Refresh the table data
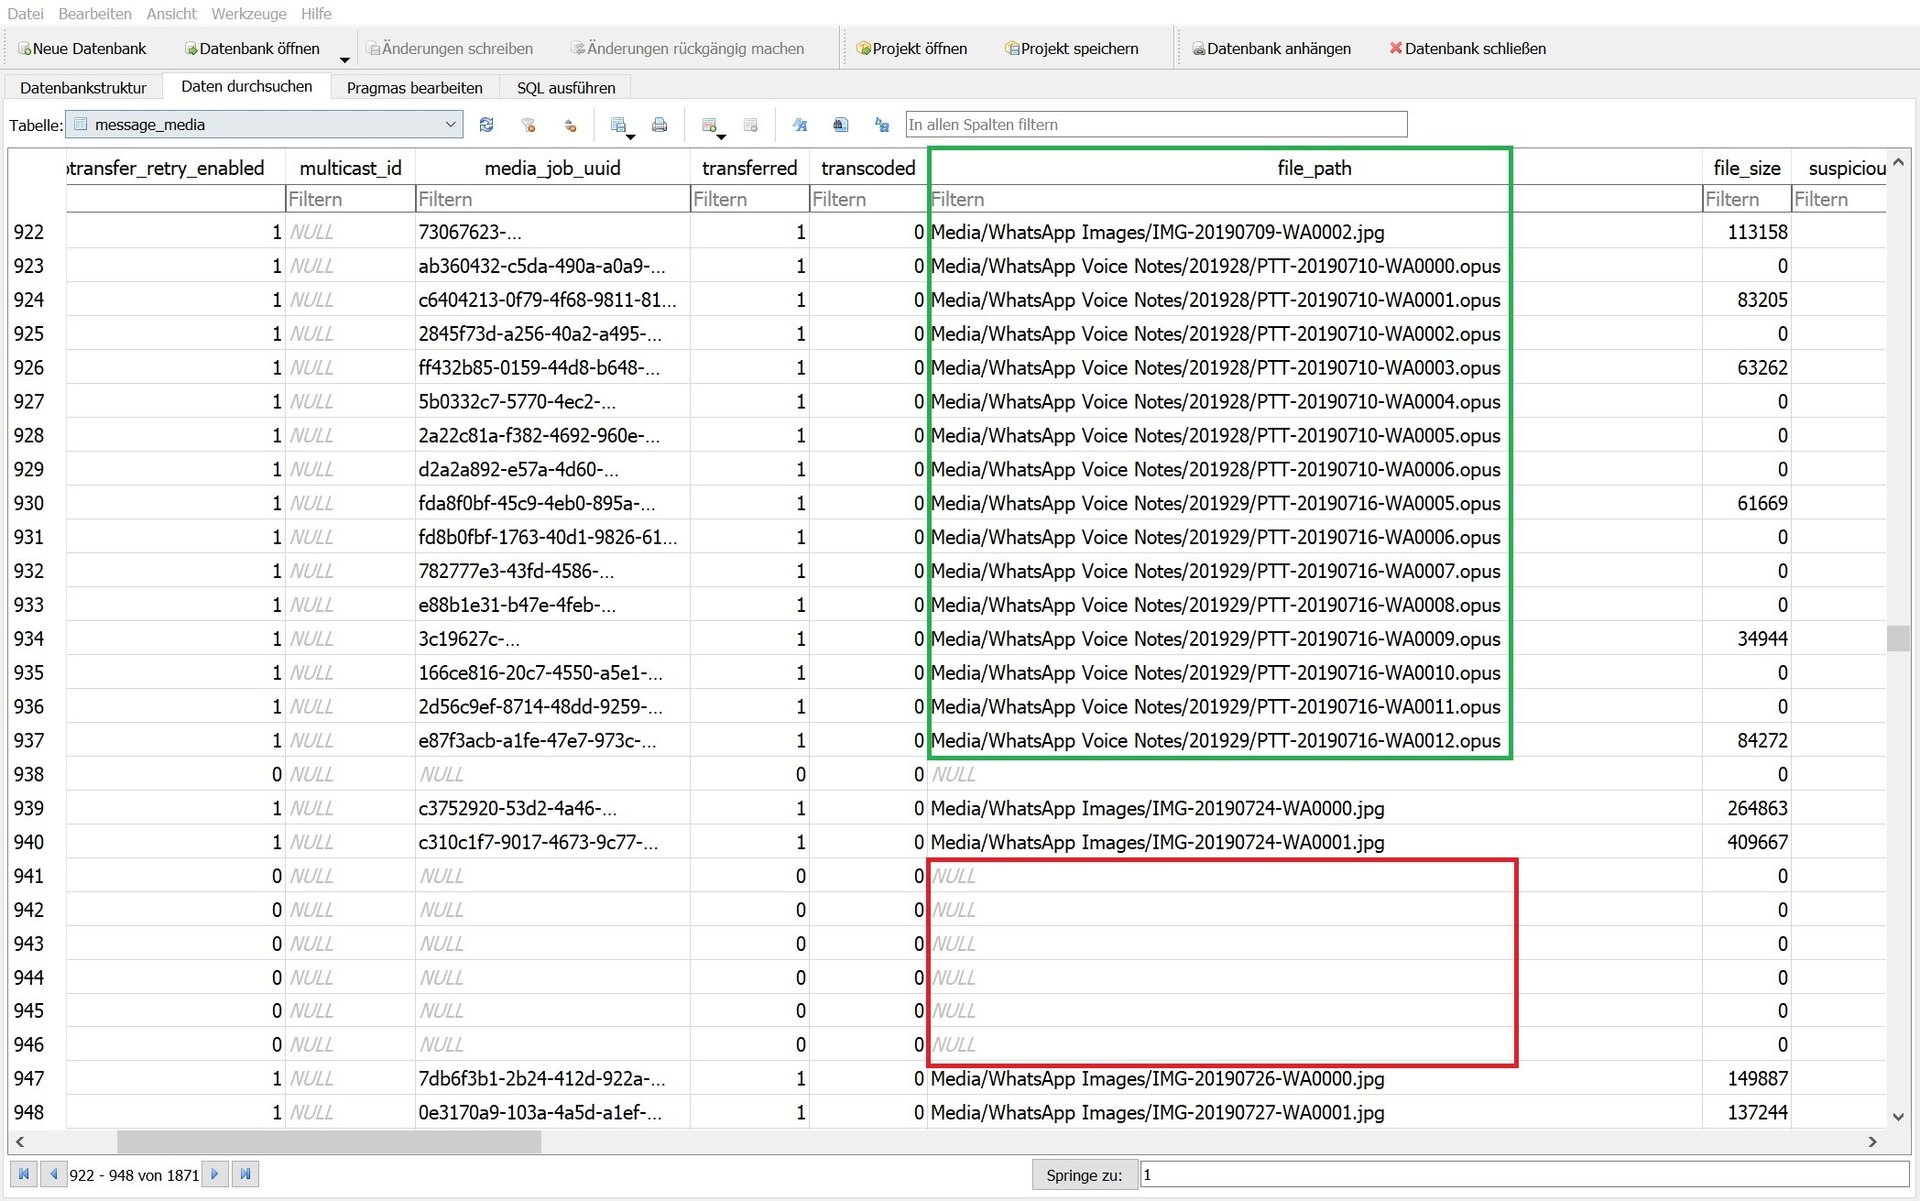Screen dimensions: 1920x1201 pos(486,125)
